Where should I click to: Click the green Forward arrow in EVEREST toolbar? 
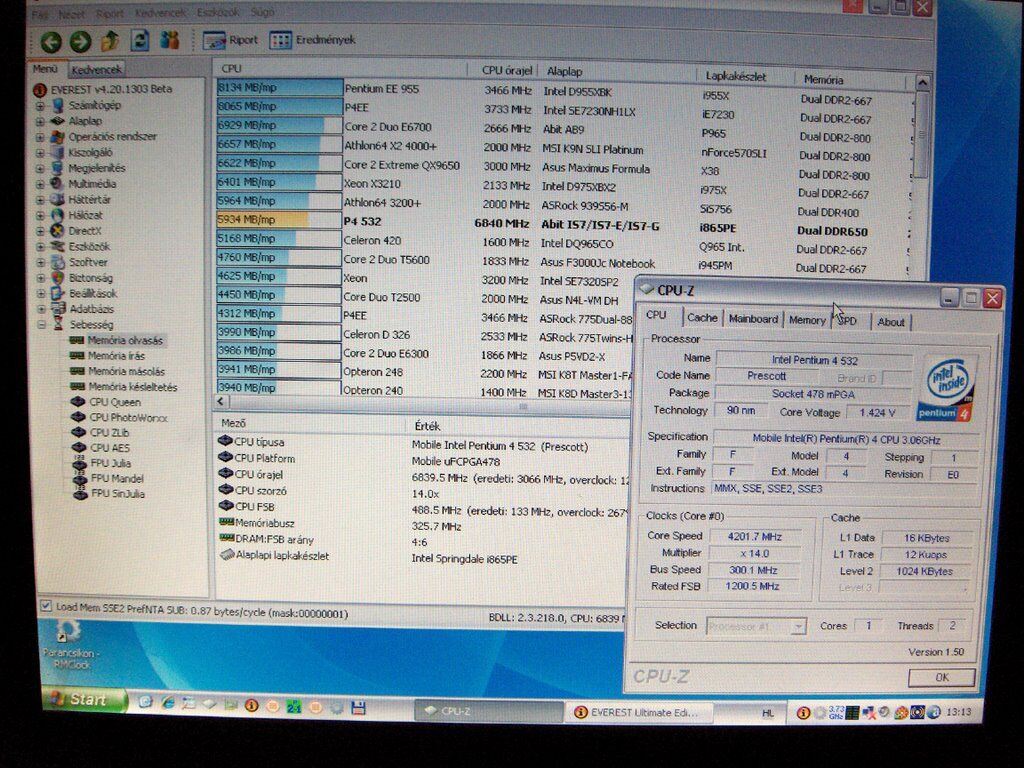80,42
